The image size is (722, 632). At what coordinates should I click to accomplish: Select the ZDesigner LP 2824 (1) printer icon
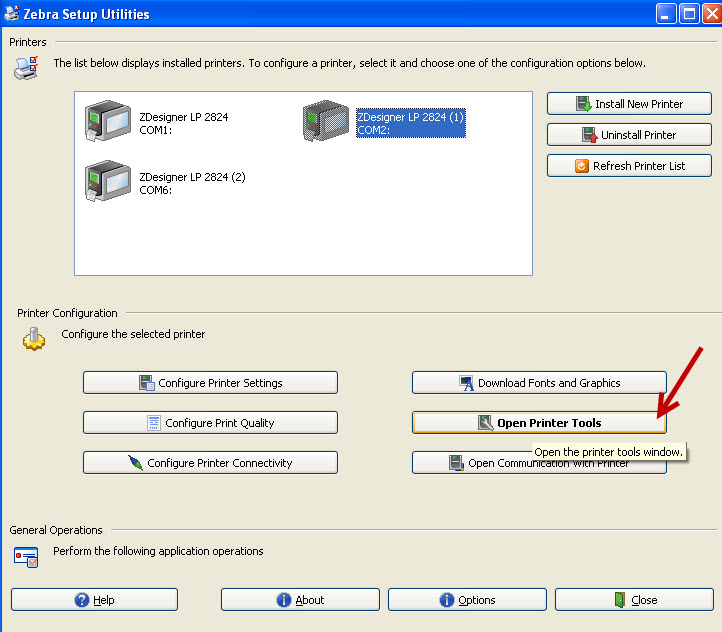tap(326, 123)
